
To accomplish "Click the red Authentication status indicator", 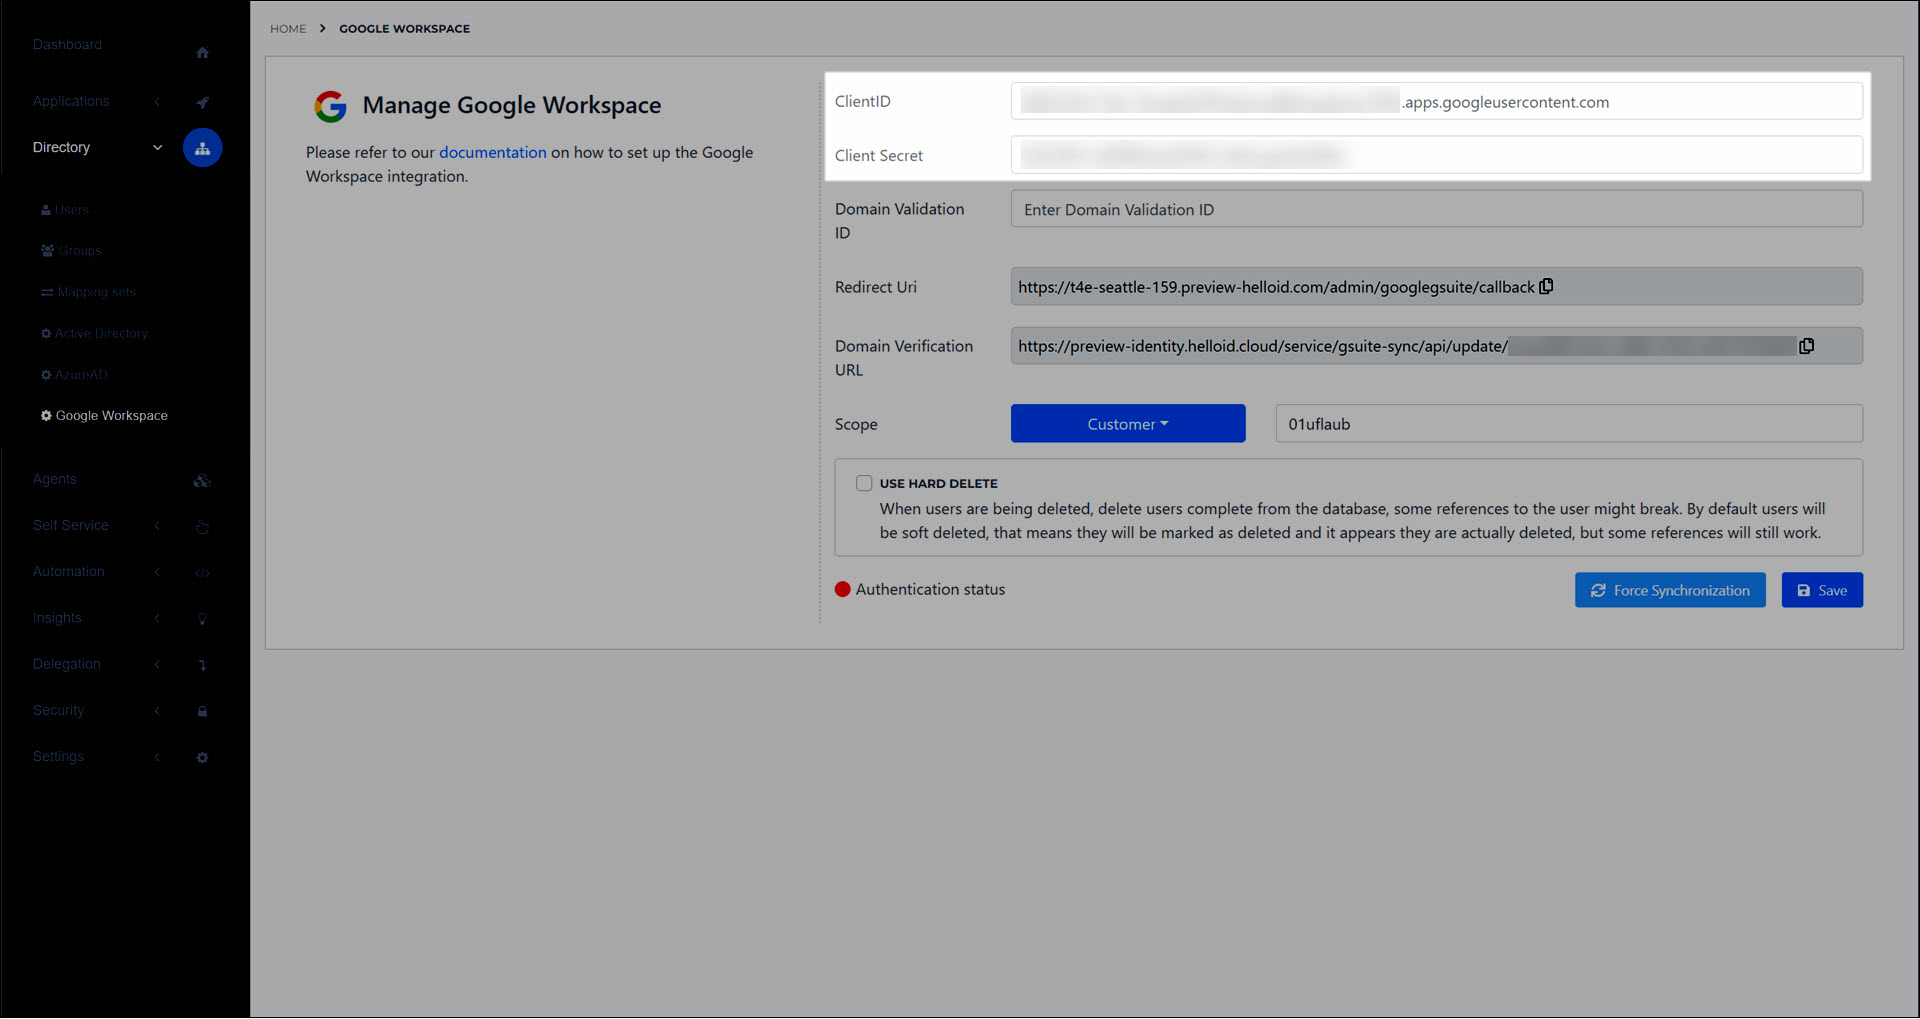I will 843,590.
